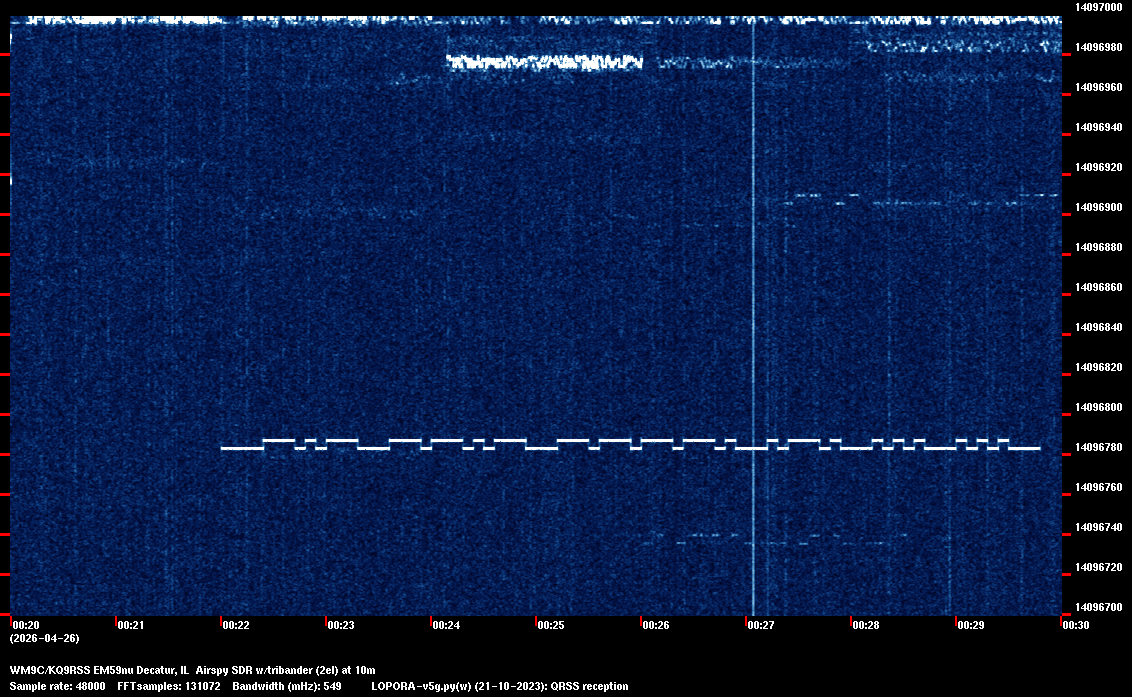Screen dimensions: 1132x697
Task: Click the 14096840 frequency label
Action: (x=1097, y=327)
